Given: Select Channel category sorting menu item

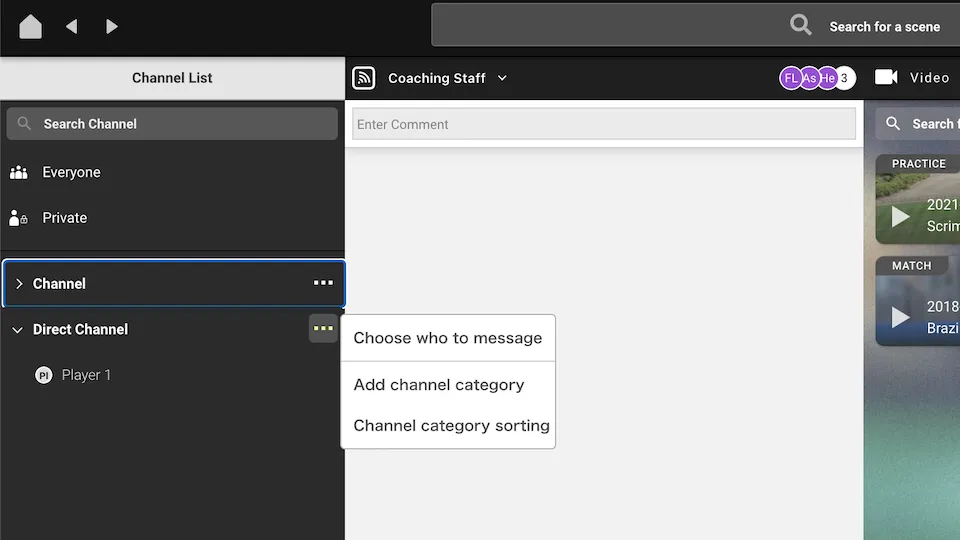Looking at the screenshot, I should click(448, 426).
